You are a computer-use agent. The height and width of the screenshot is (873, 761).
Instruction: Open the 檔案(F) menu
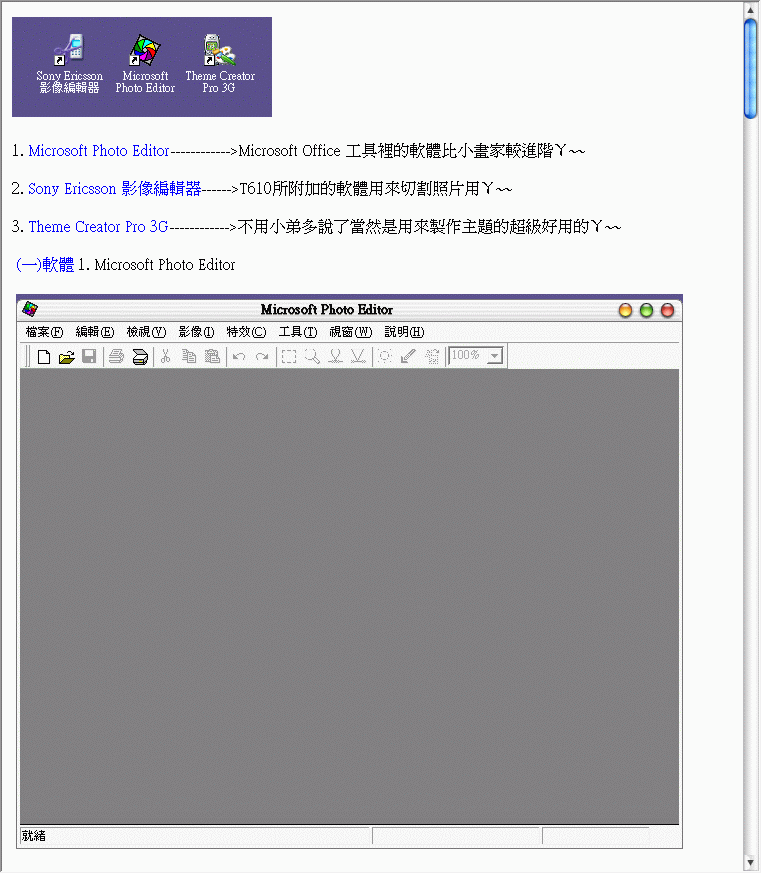point(45,332)
